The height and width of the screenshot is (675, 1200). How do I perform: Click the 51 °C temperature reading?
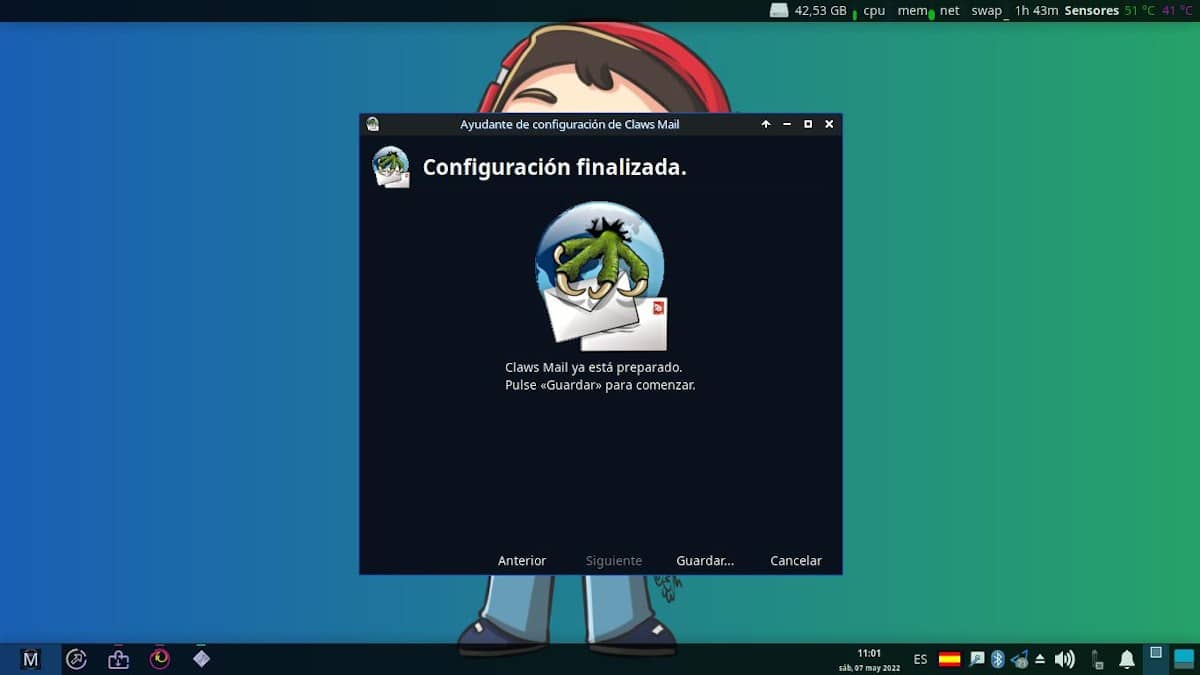[1138, 11]
